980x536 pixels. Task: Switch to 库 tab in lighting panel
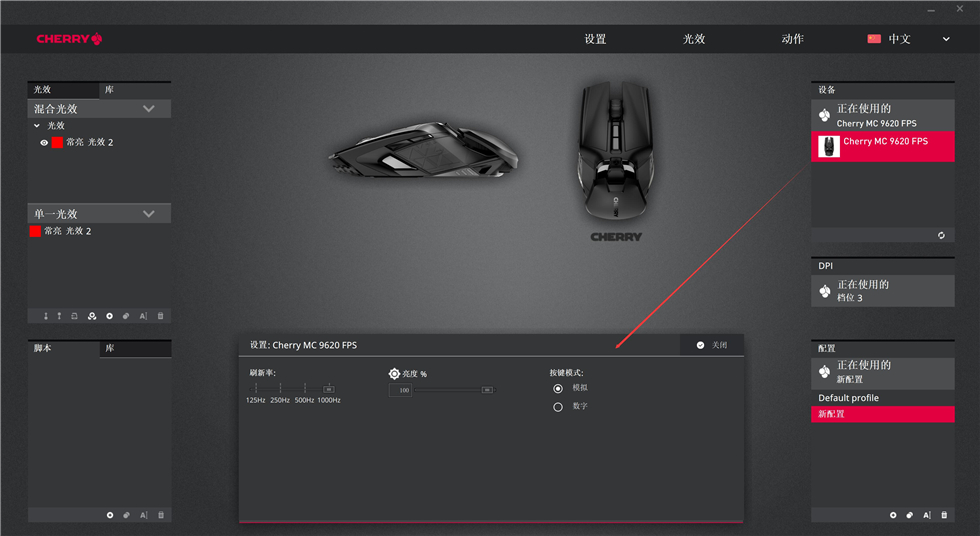[x=135, y=90]
